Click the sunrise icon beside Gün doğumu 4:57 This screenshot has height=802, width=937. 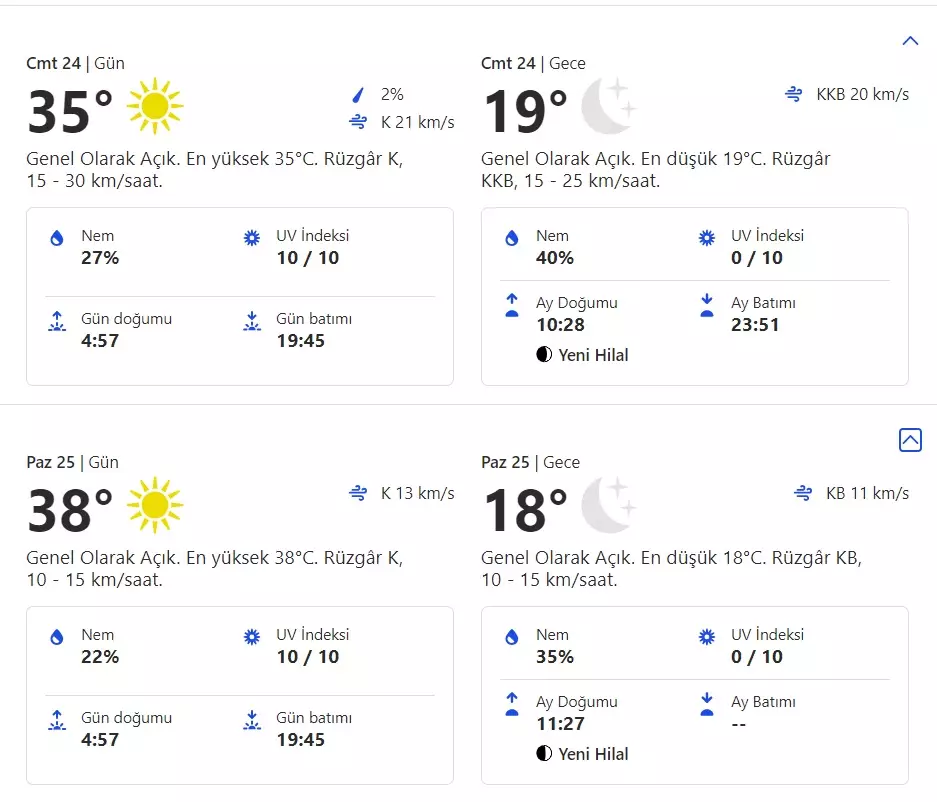(58, 320)
